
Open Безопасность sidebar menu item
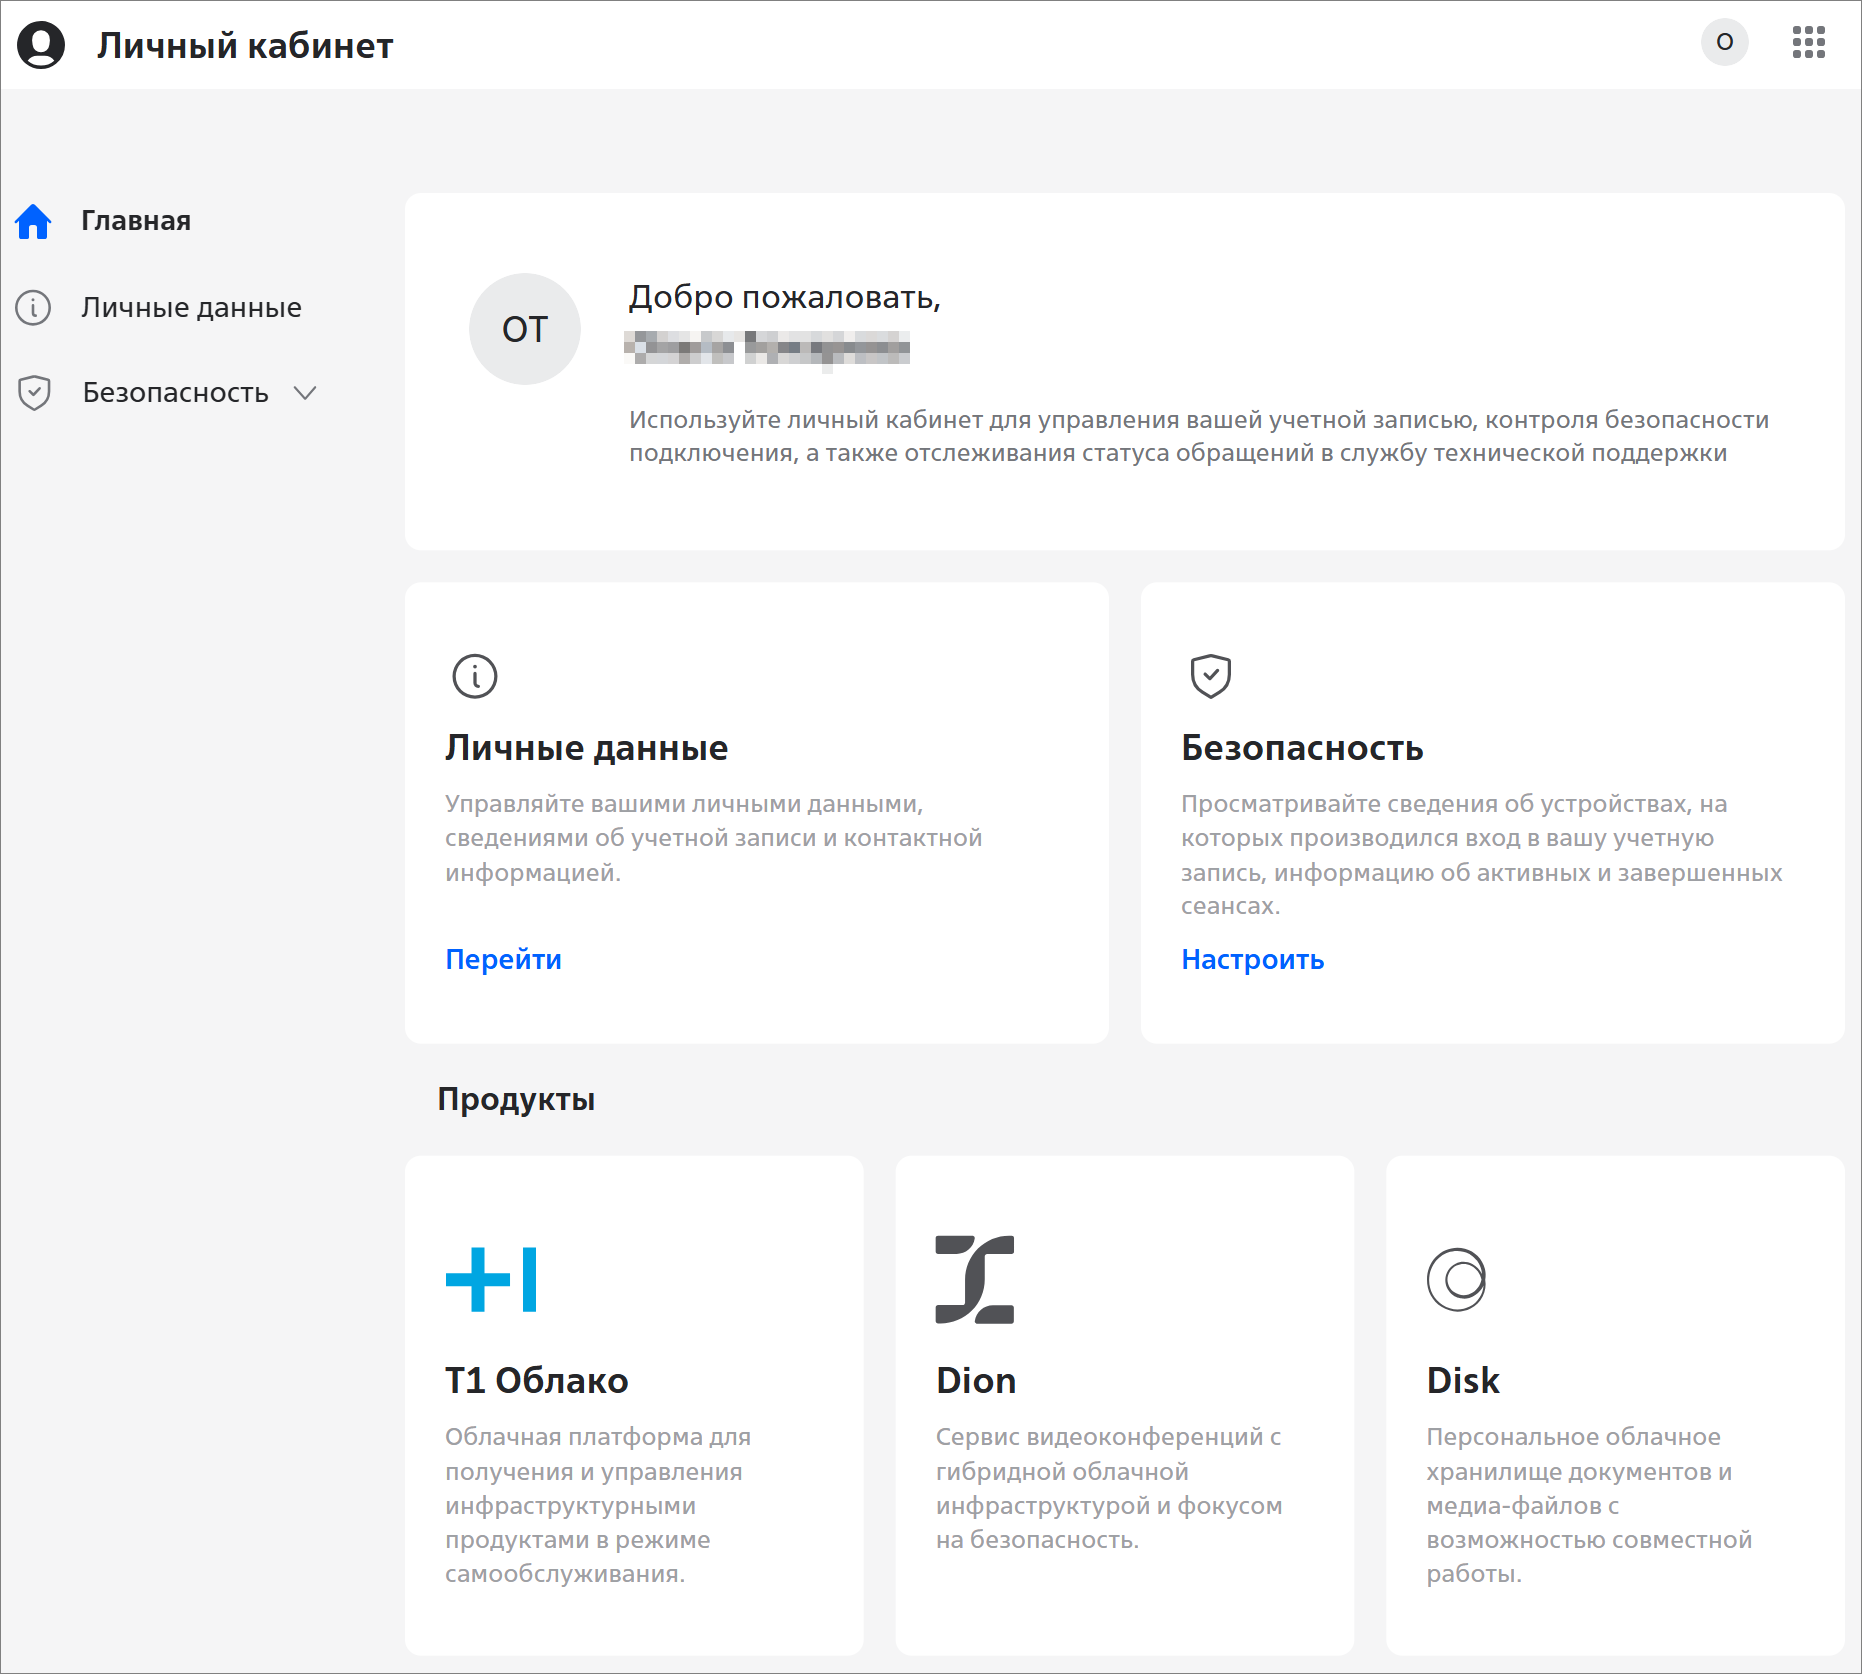[175, 393]
